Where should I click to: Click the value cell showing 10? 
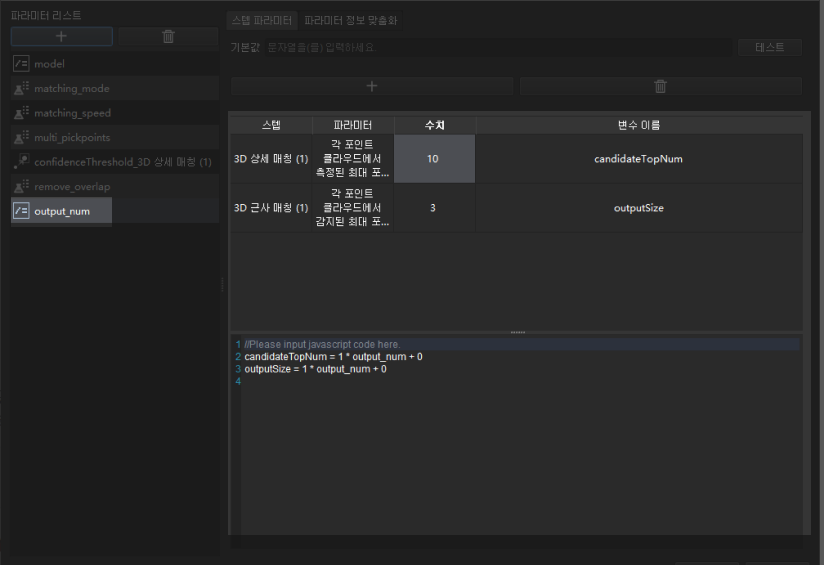click(x=435, y=159)
